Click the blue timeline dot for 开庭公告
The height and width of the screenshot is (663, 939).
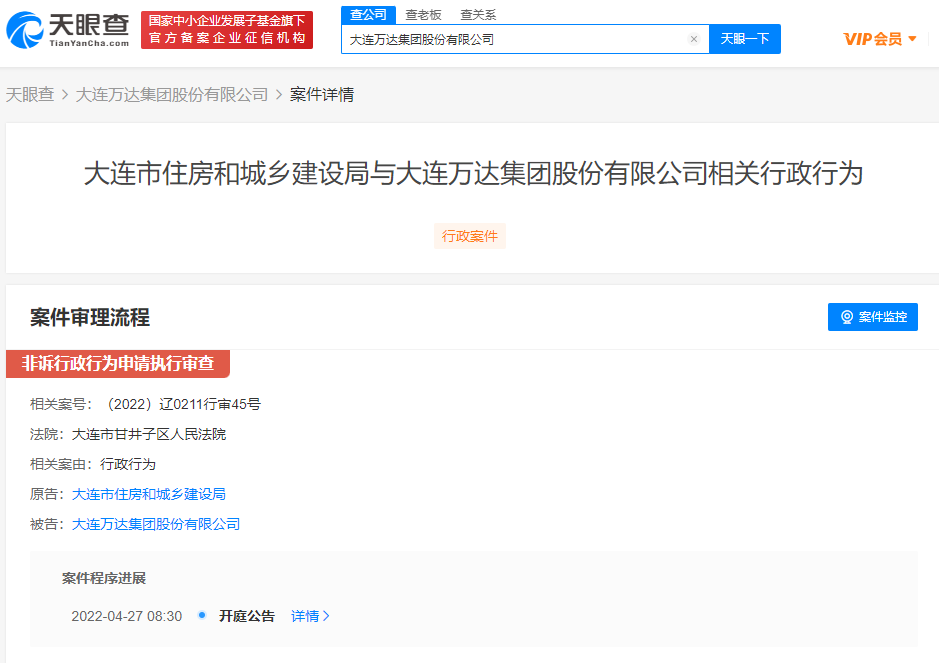pyautogui.click(x=202, y=615)
